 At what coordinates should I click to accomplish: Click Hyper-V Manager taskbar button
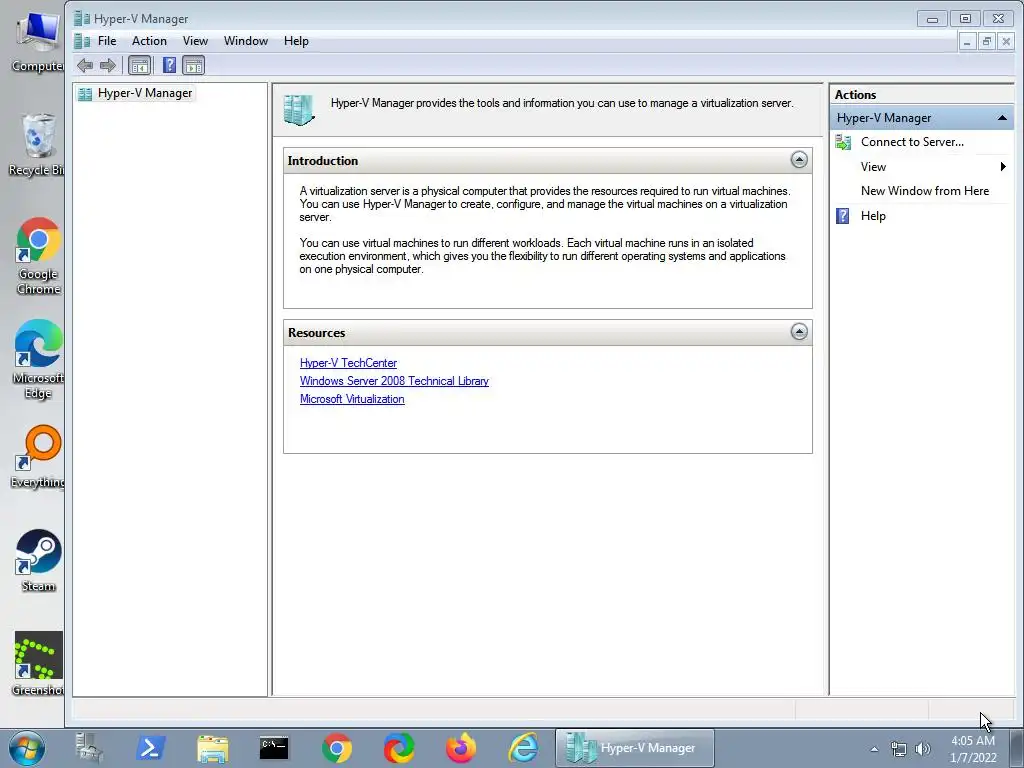pos(634,748)
